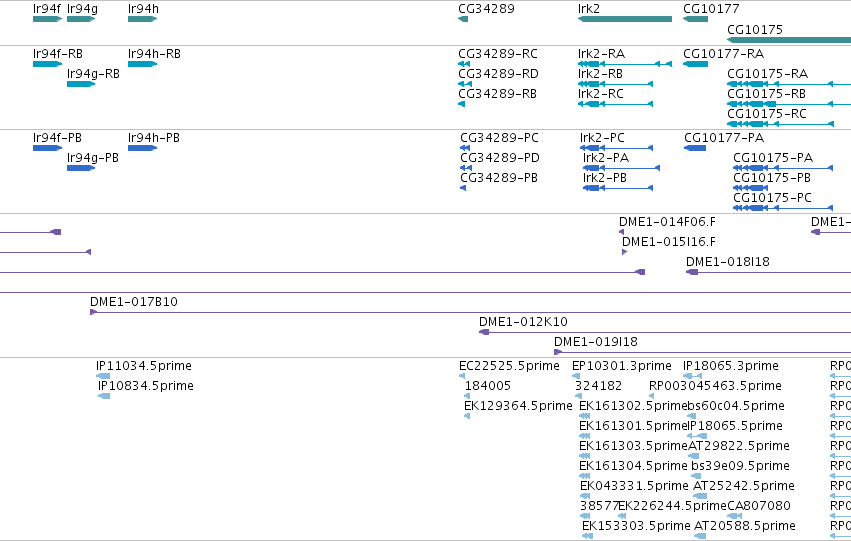Click the AT20588.5prime EST label
The image size is (851, 541).
click(745, 527)
